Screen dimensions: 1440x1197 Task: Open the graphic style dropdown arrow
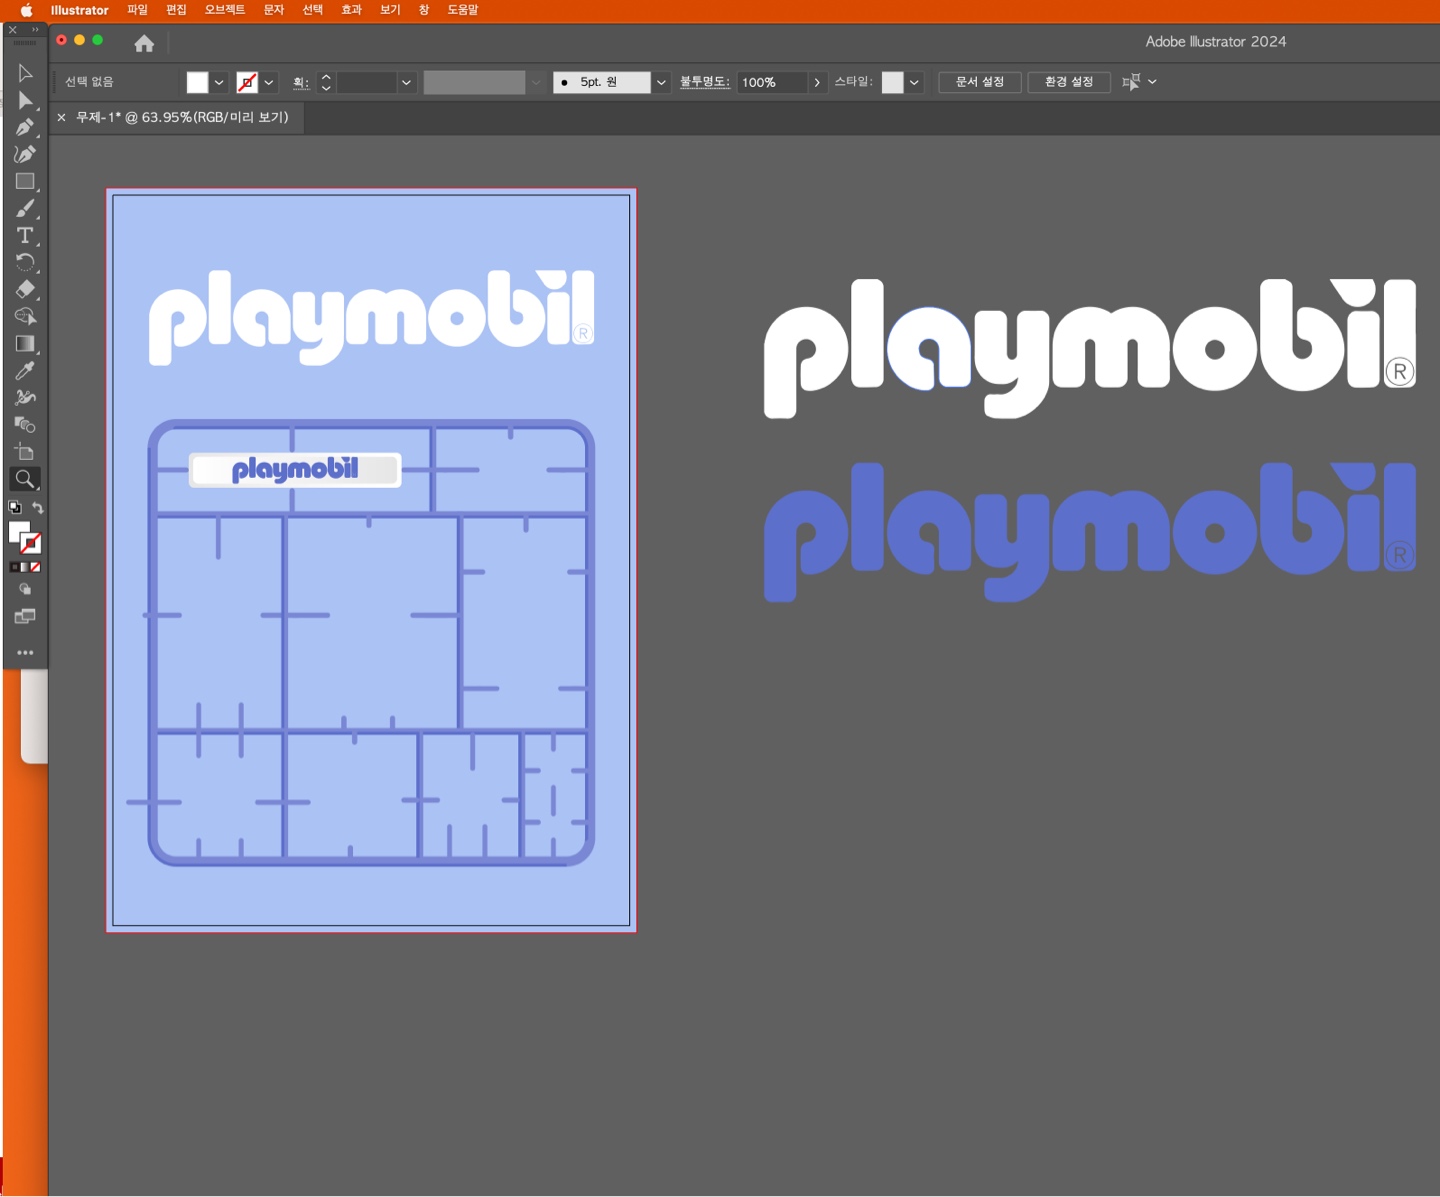914,82
